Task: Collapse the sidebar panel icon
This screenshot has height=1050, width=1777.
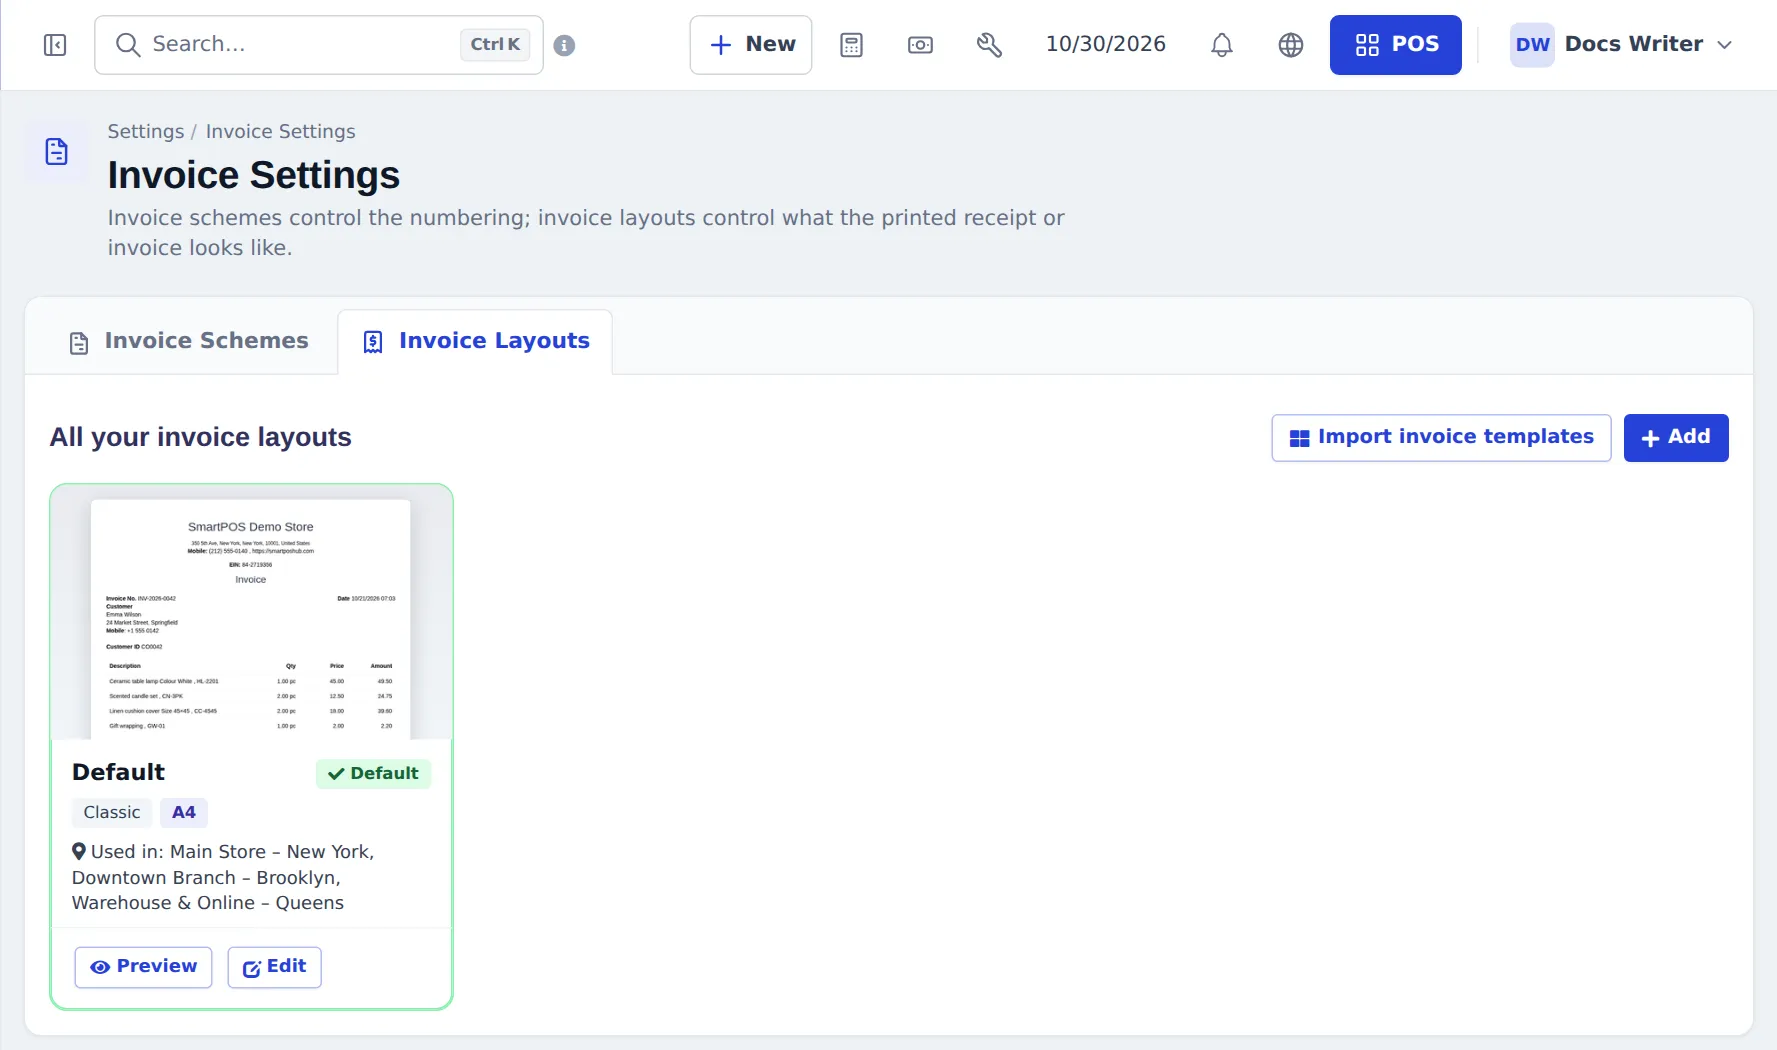Action: (55, 45)
